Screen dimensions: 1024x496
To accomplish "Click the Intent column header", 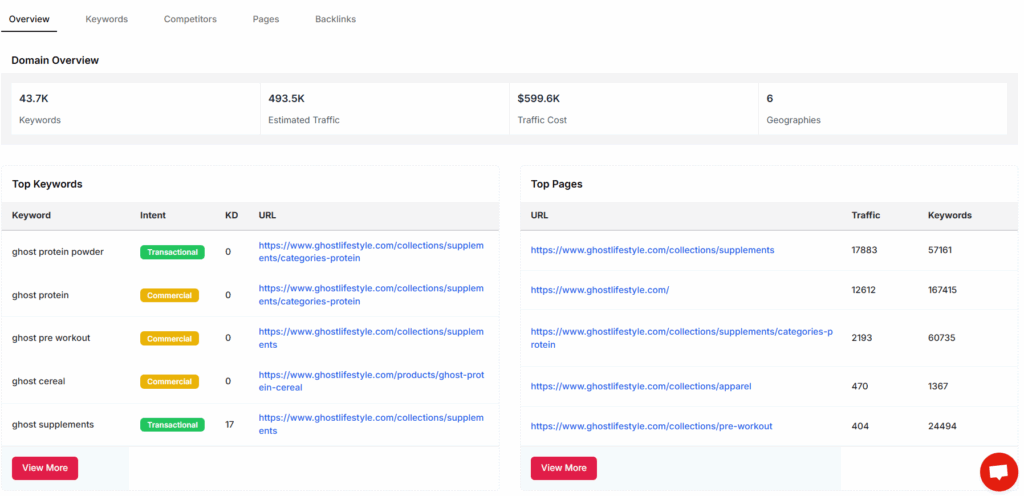I will [153, 215].
